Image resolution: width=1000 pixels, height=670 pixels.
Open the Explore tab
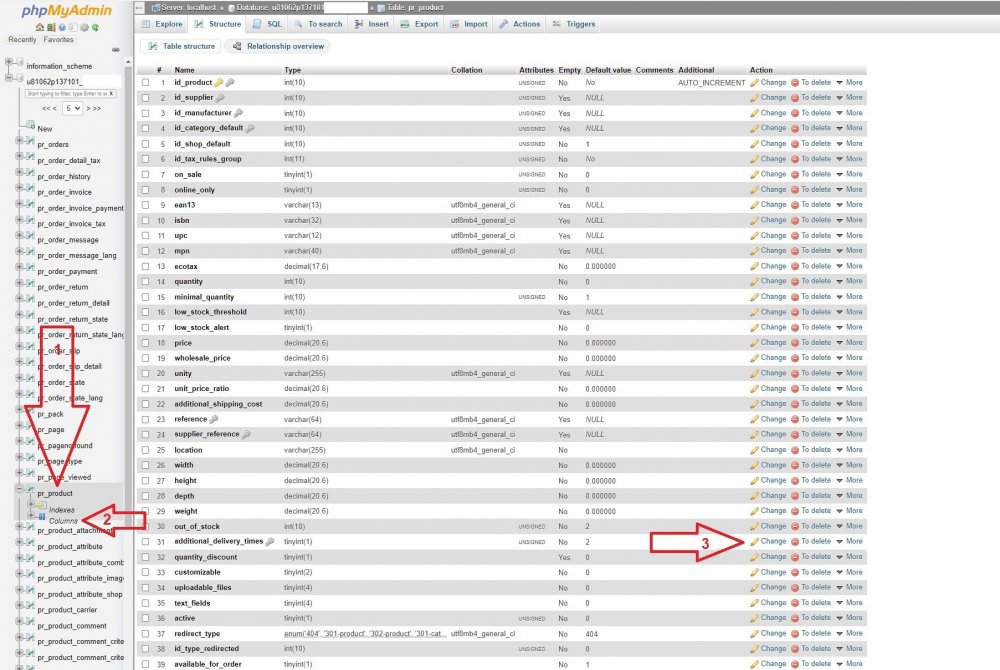coord(162,24)
